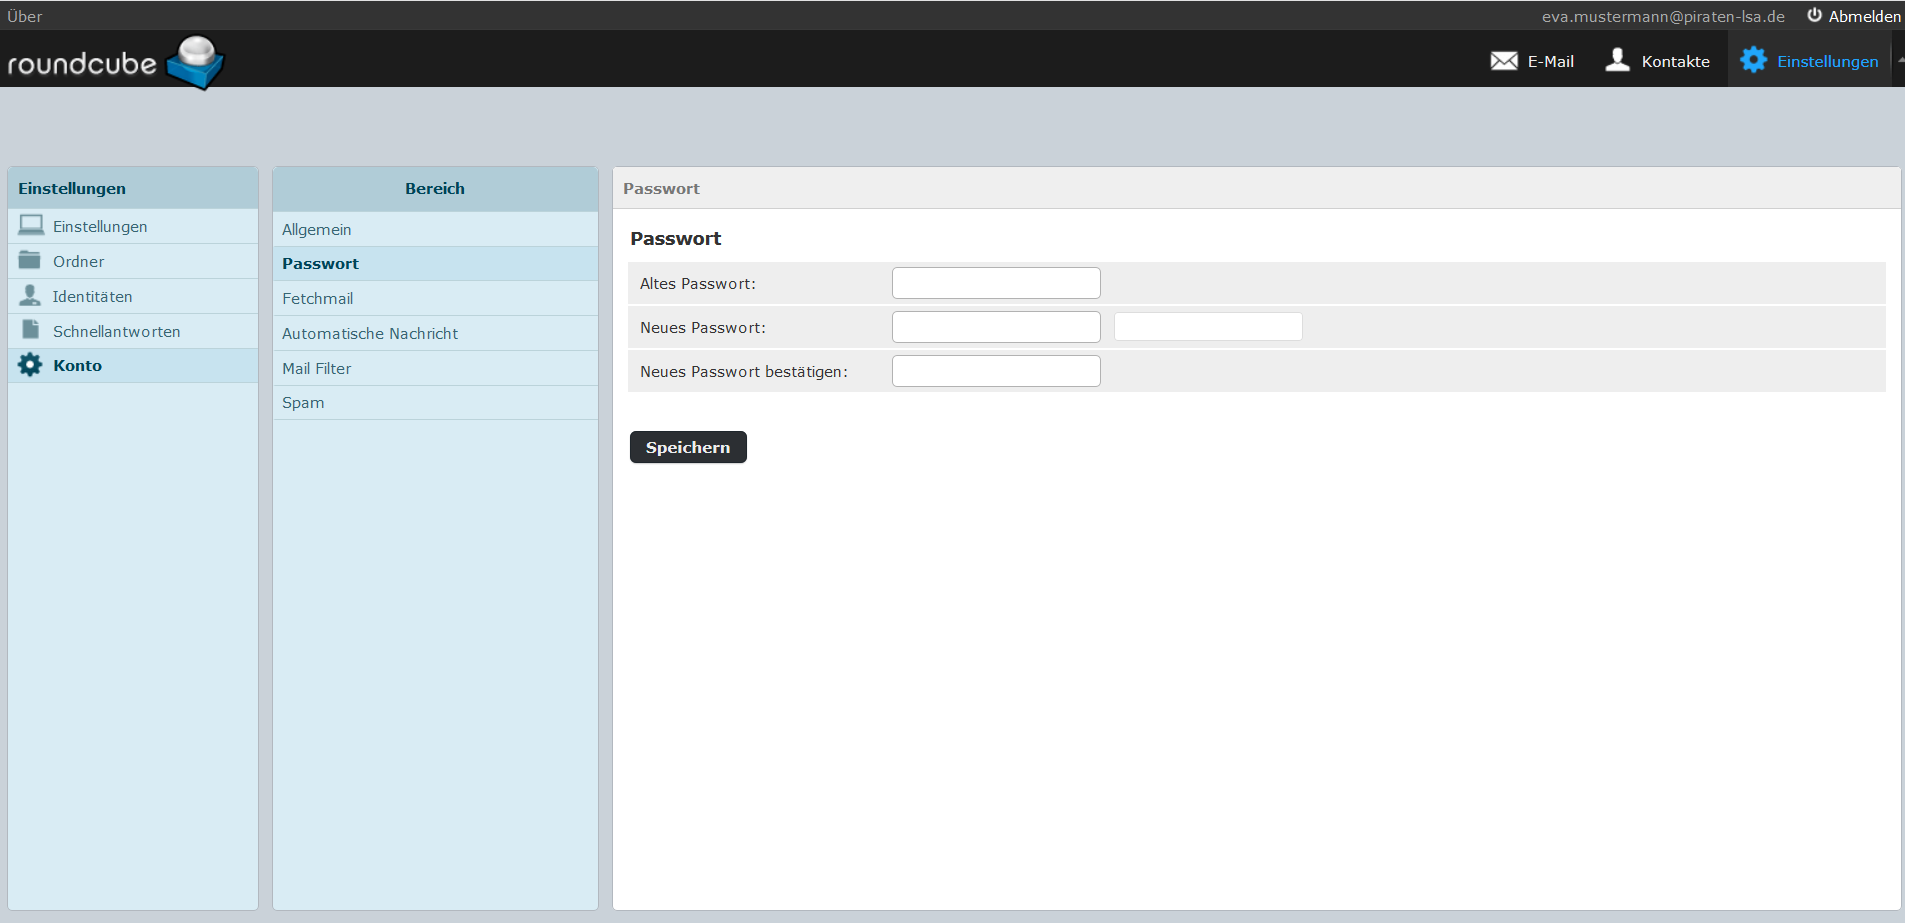Open the Spam section
Viewport: 1905px width, 923px height.
click(303, 403)
